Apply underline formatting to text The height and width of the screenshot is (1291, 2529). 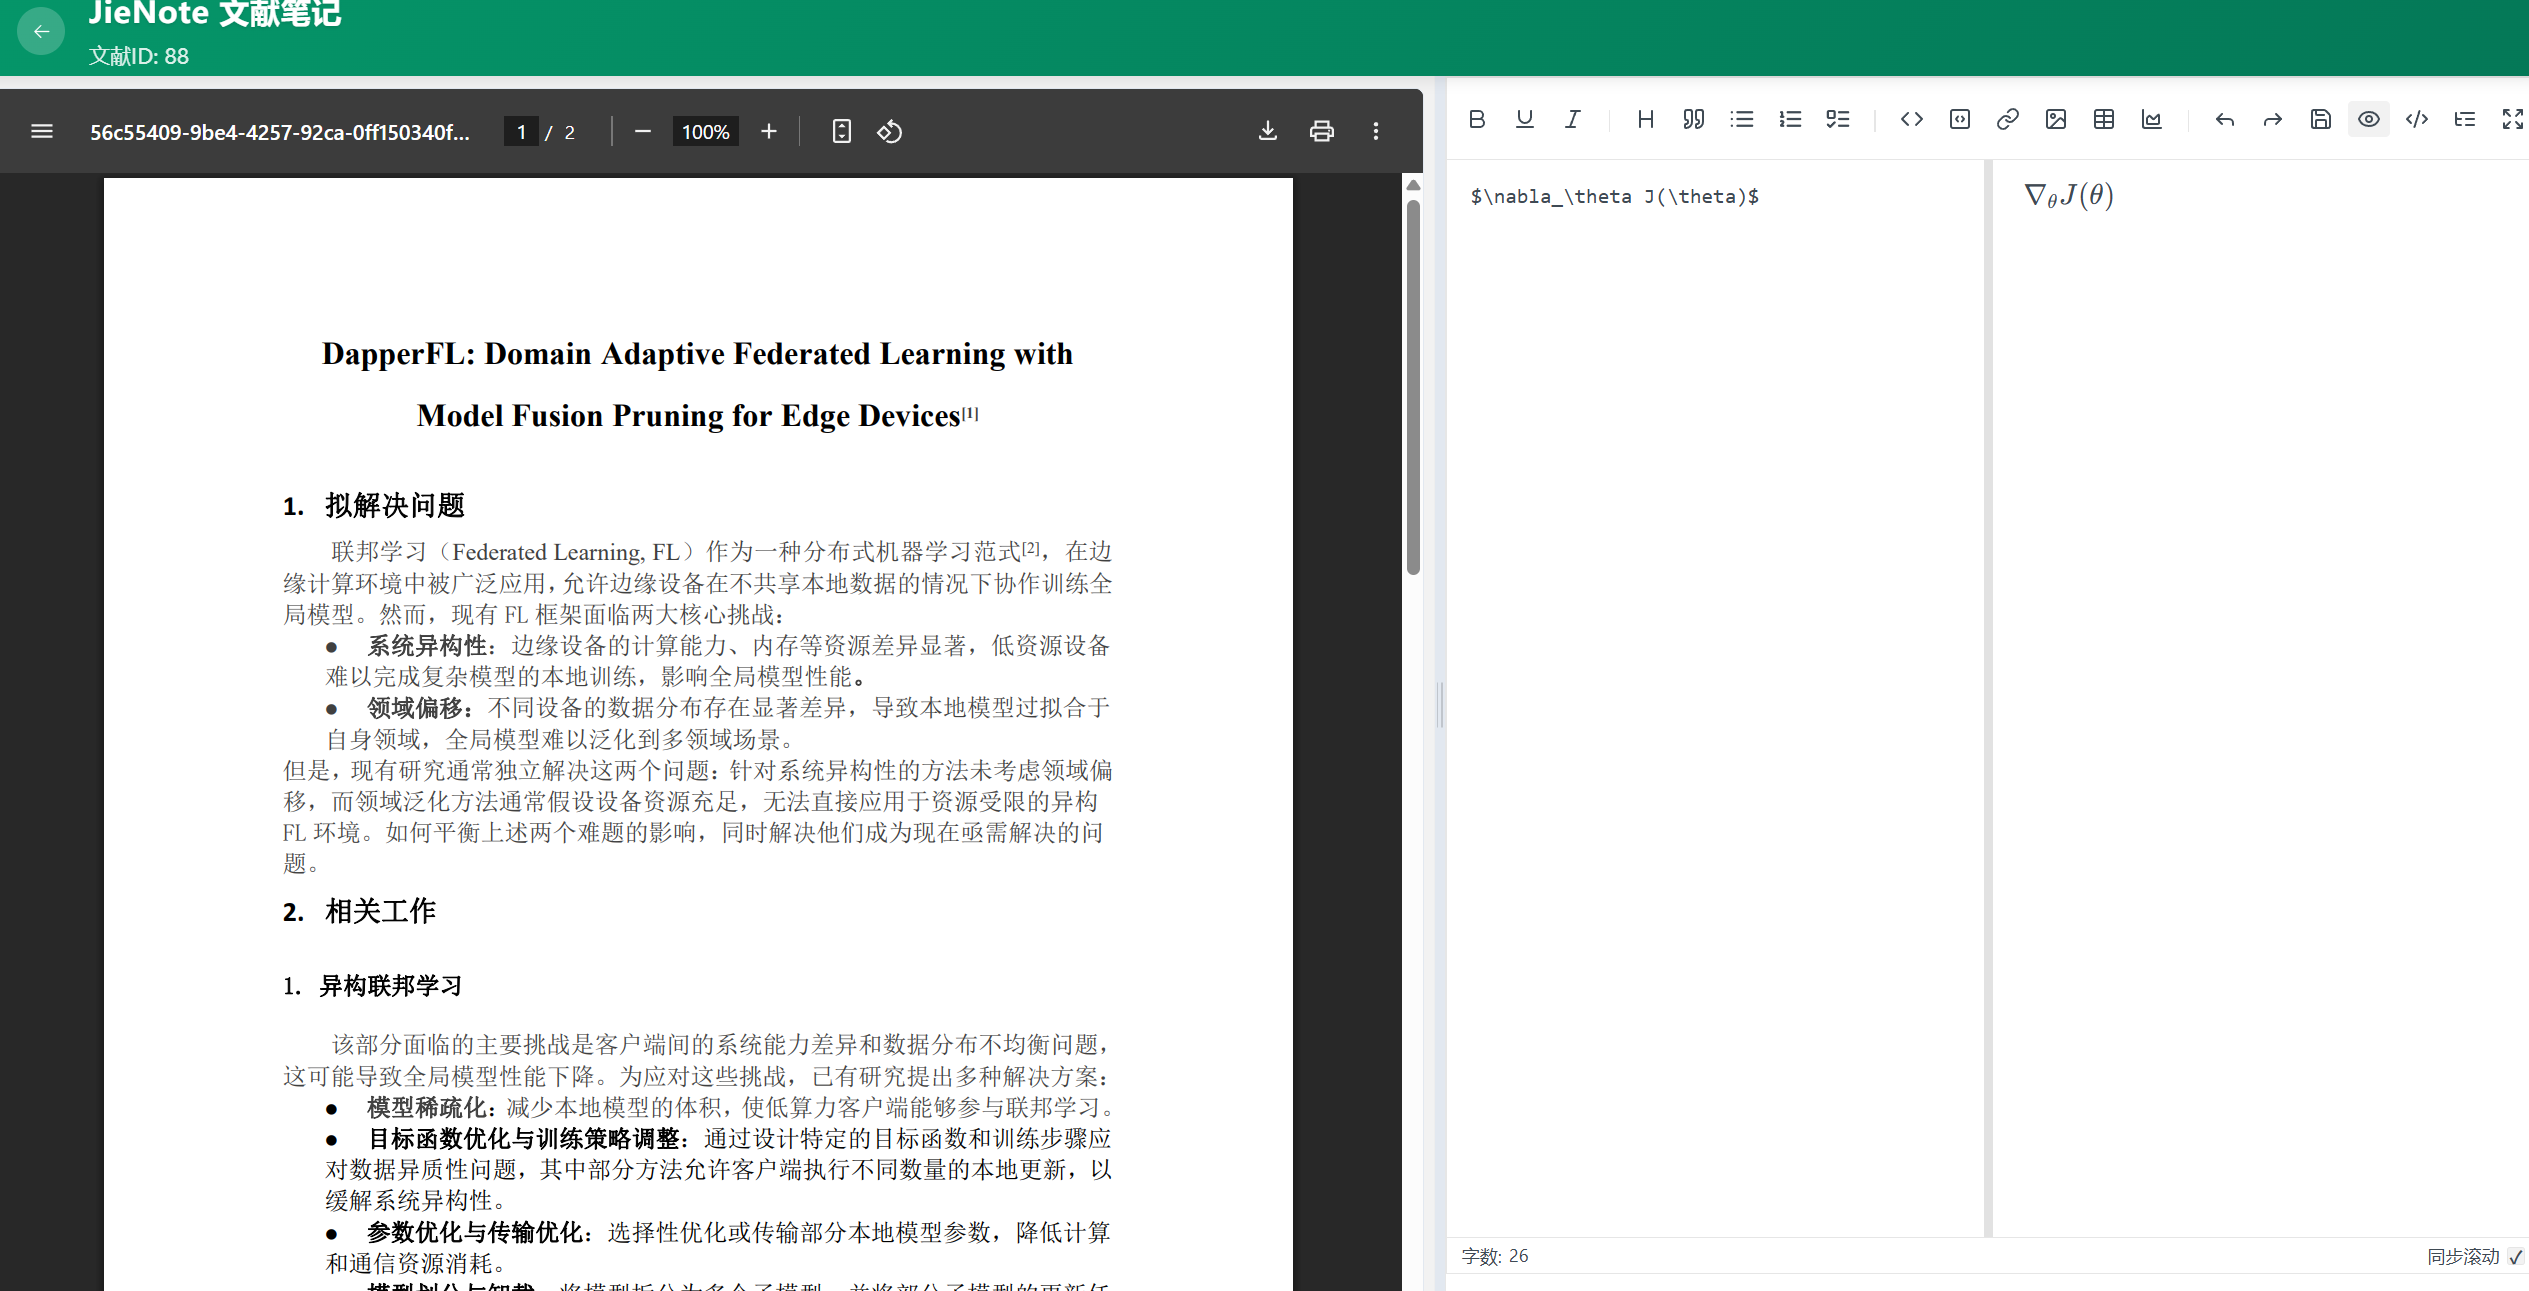pos(1524,120)
